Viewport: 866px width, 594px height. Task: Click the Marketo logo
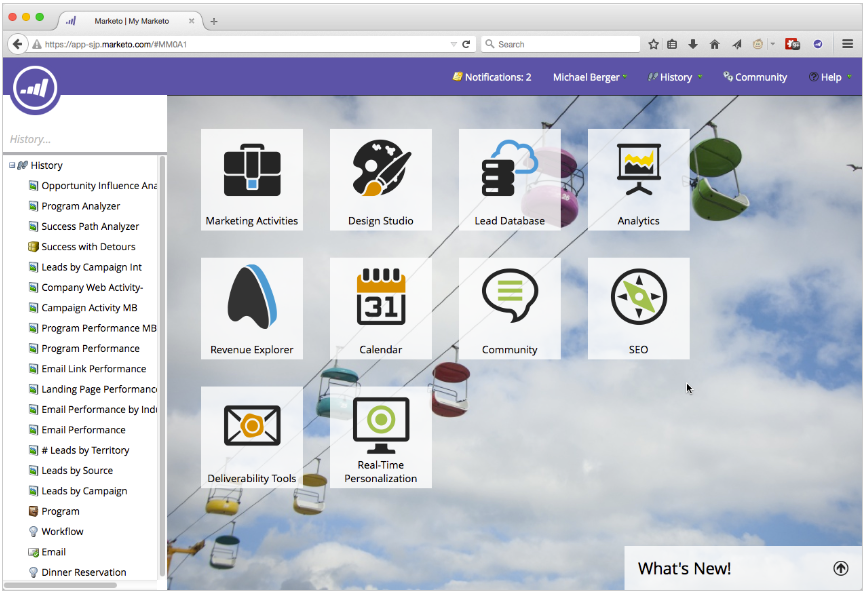click(x=35, y=89)
